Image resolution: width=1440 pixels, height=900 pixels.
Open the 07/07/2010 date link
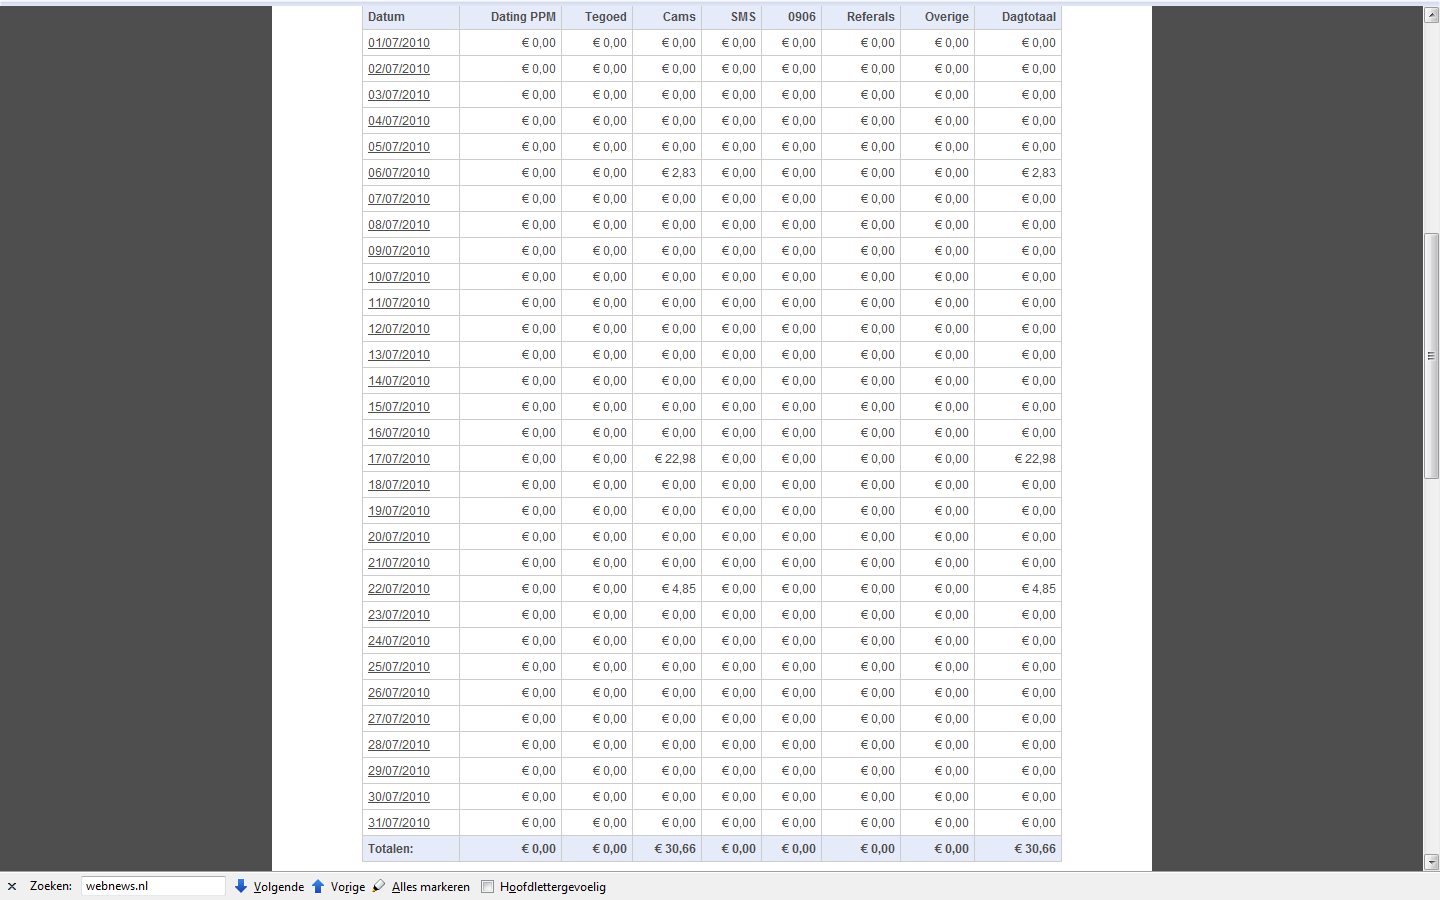[399, 199]
